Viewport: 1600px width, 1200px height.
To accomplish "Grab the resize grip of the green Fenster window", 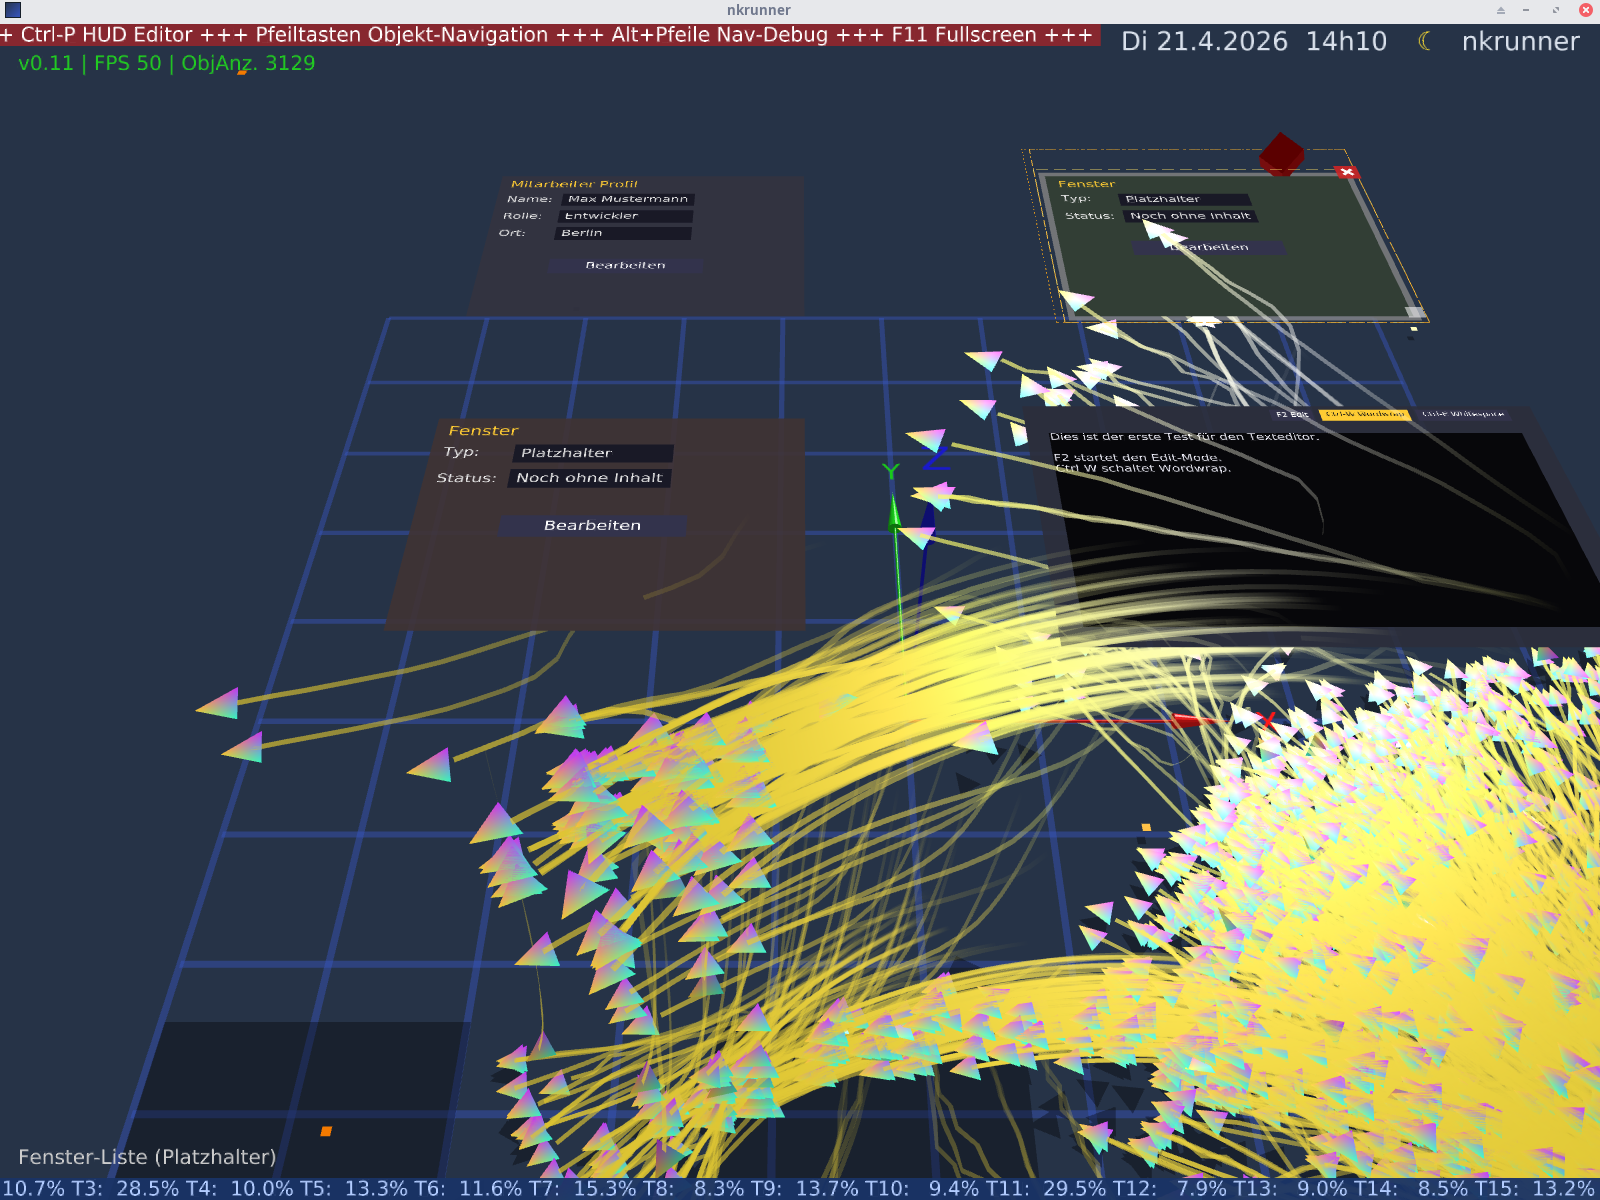I will [x=1414, y=313].
